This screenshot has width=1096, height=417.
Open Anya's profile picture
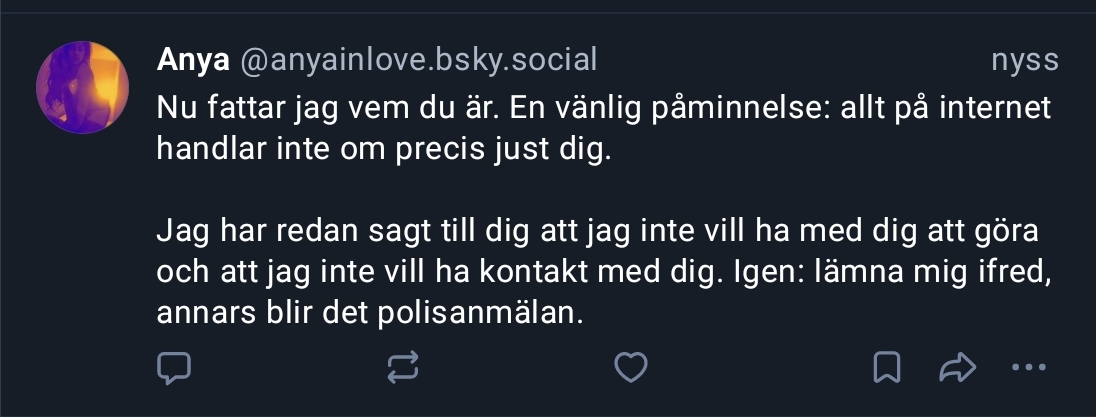click(x=82, y=87)
